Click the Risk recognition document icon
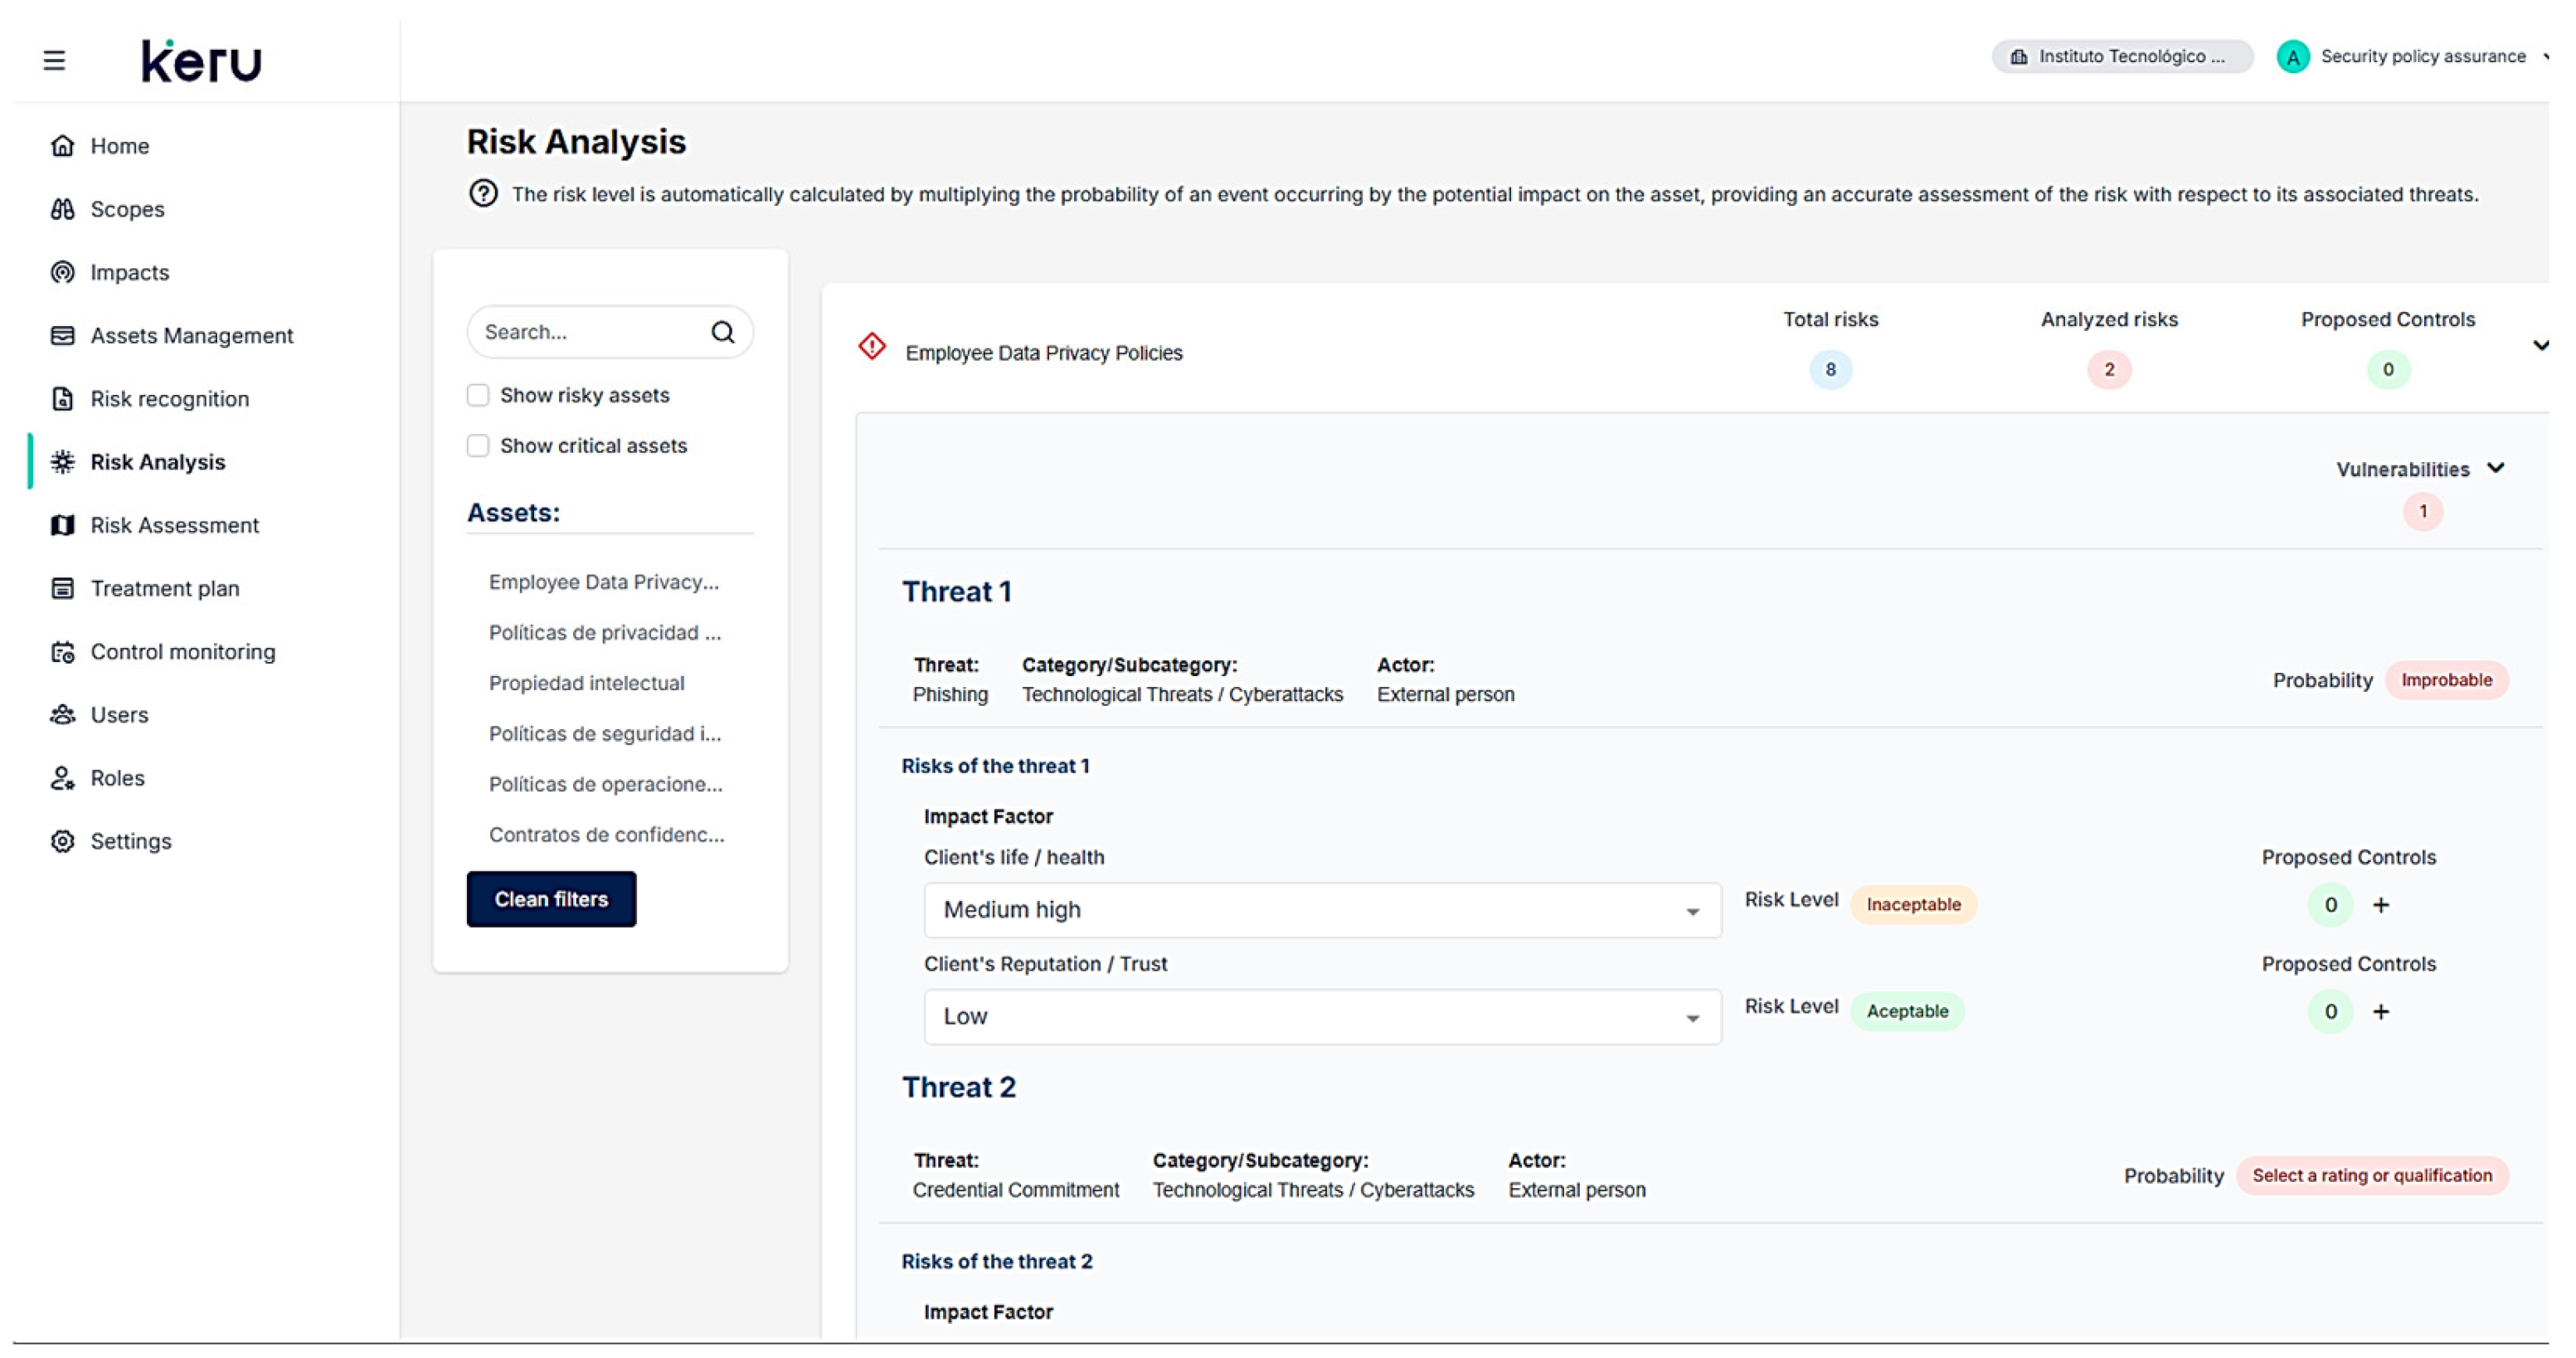 pyautogui.click(x=62, y=399)
